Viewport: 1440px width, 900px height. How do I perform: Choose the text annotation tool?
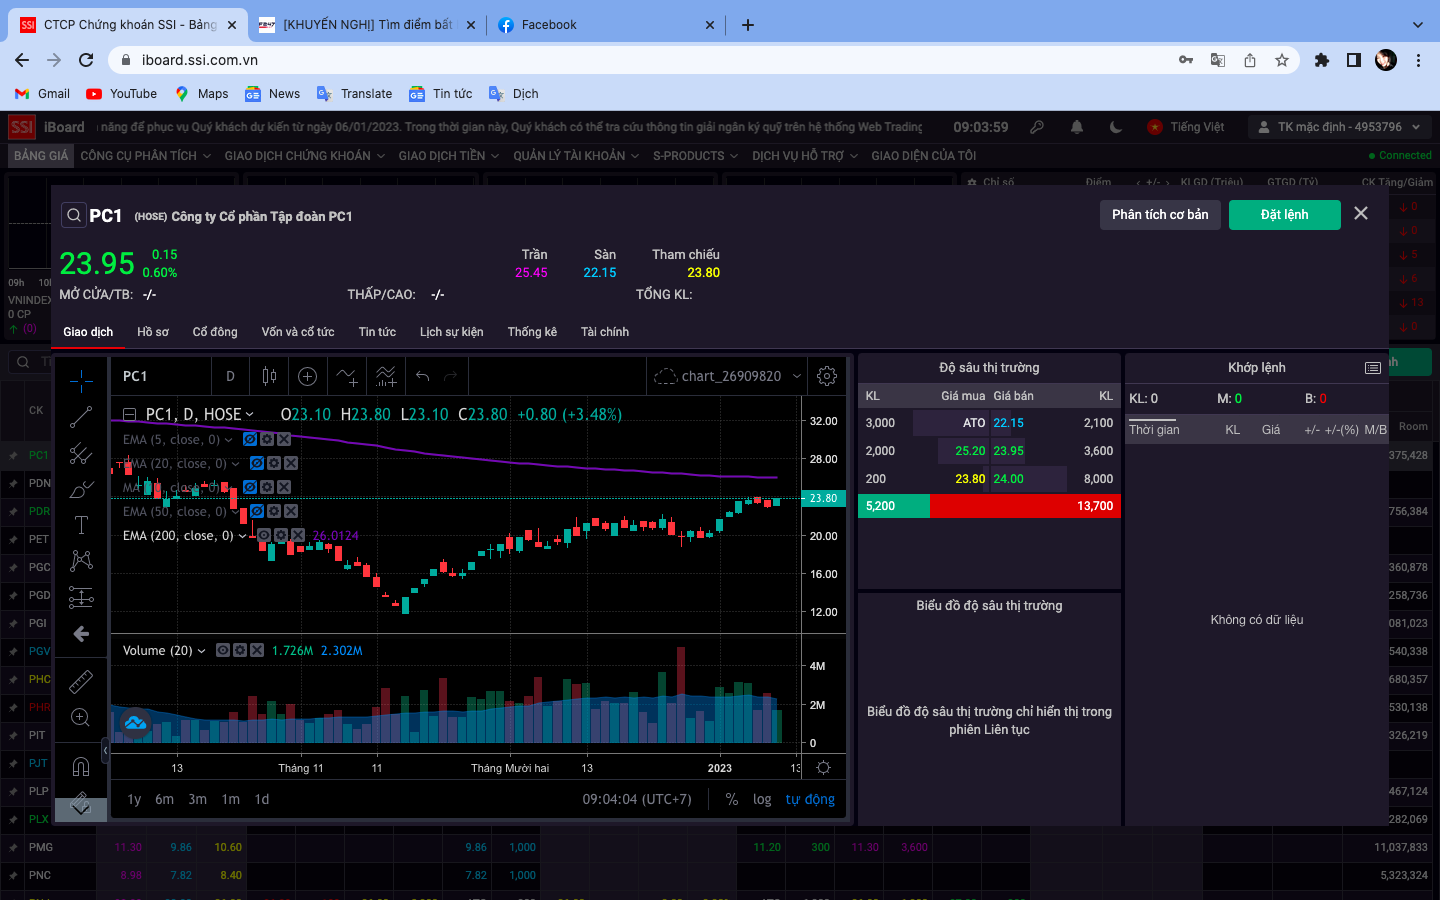(x=81, y=525)
